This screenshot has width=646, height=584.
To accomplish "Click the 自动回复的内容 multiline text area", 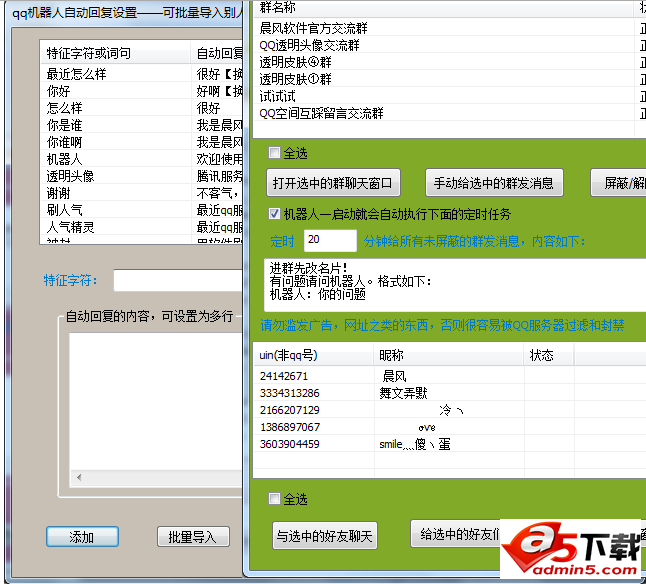I will pos(156,401).
